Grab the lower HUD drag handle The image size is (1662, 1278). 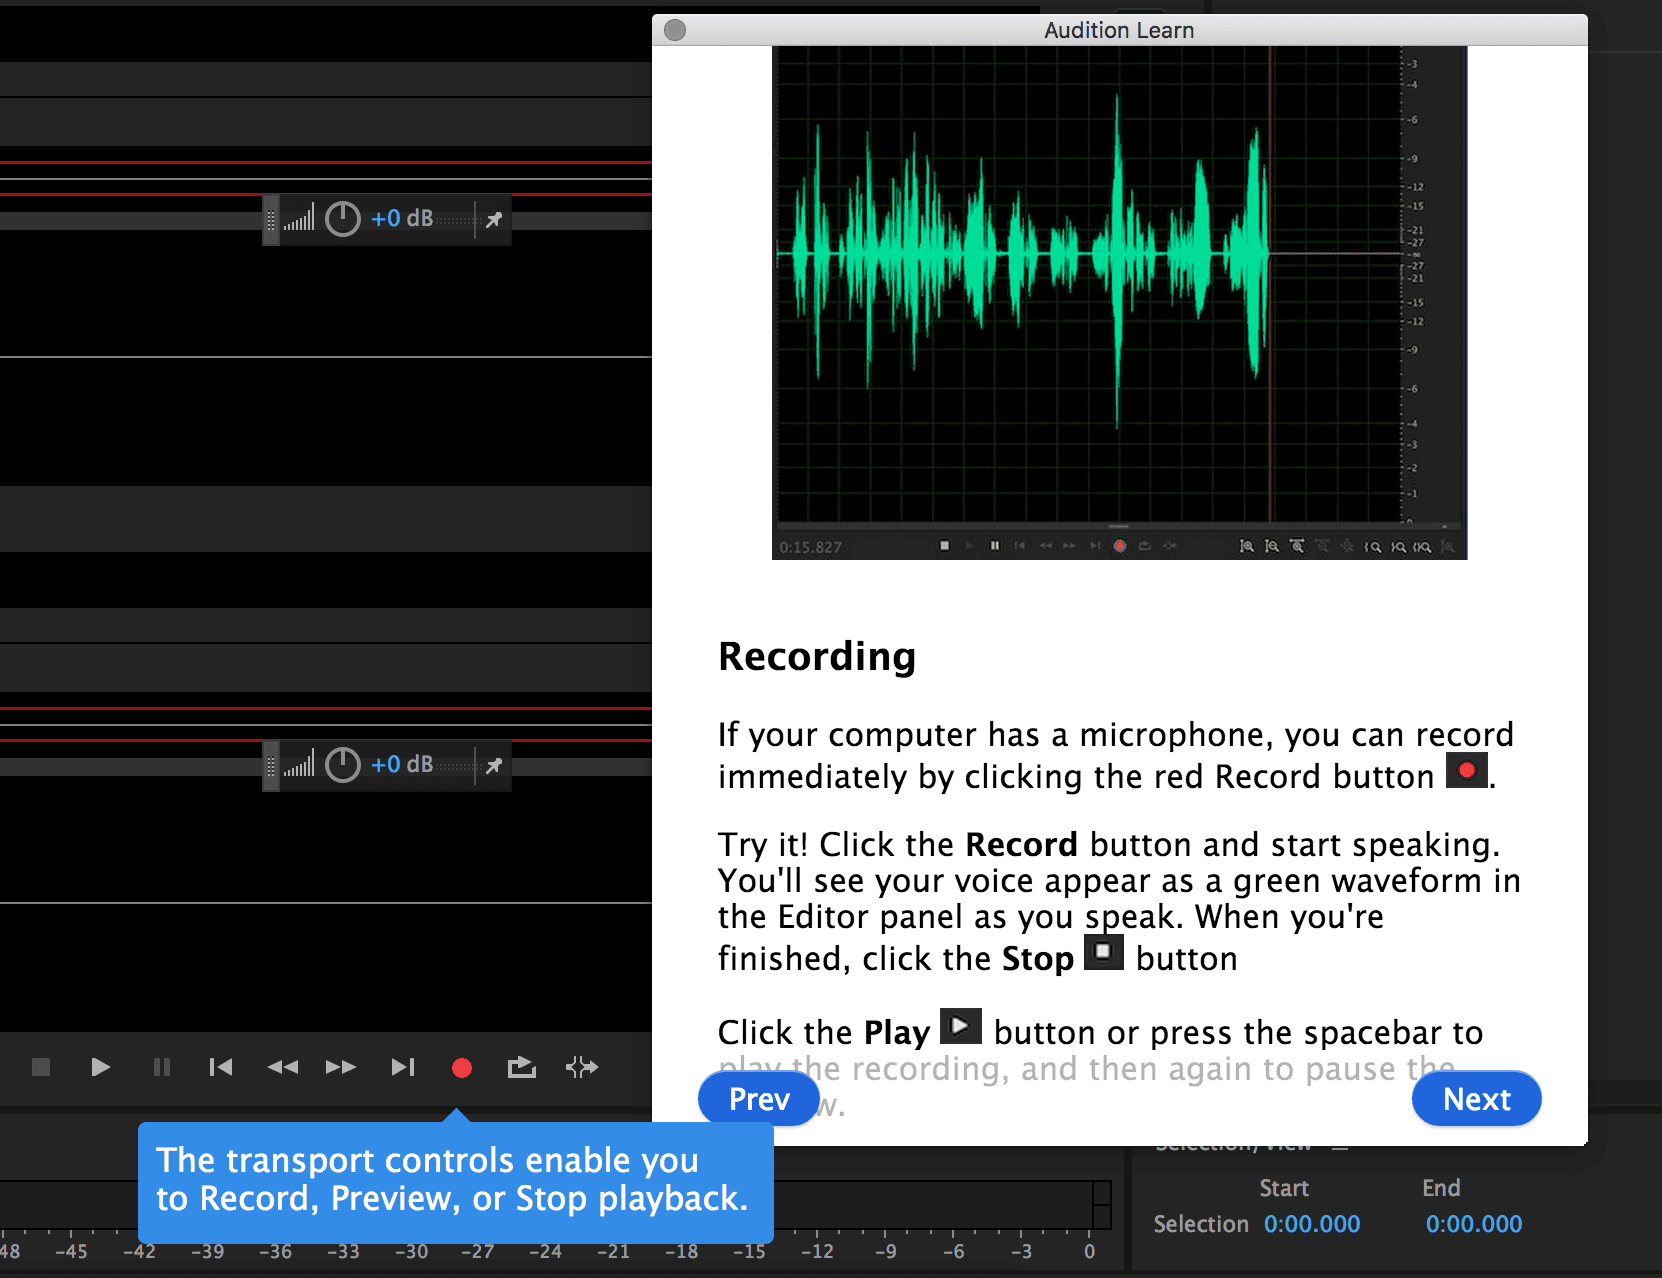coord(270,766)
